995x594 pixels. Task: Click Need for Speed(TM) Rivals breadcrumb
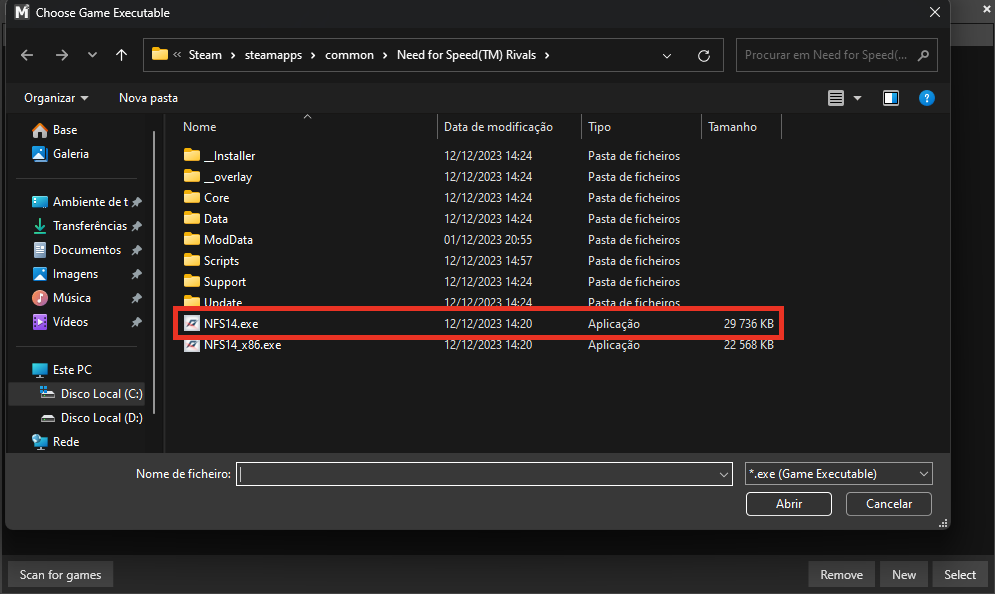click(466, 55)
